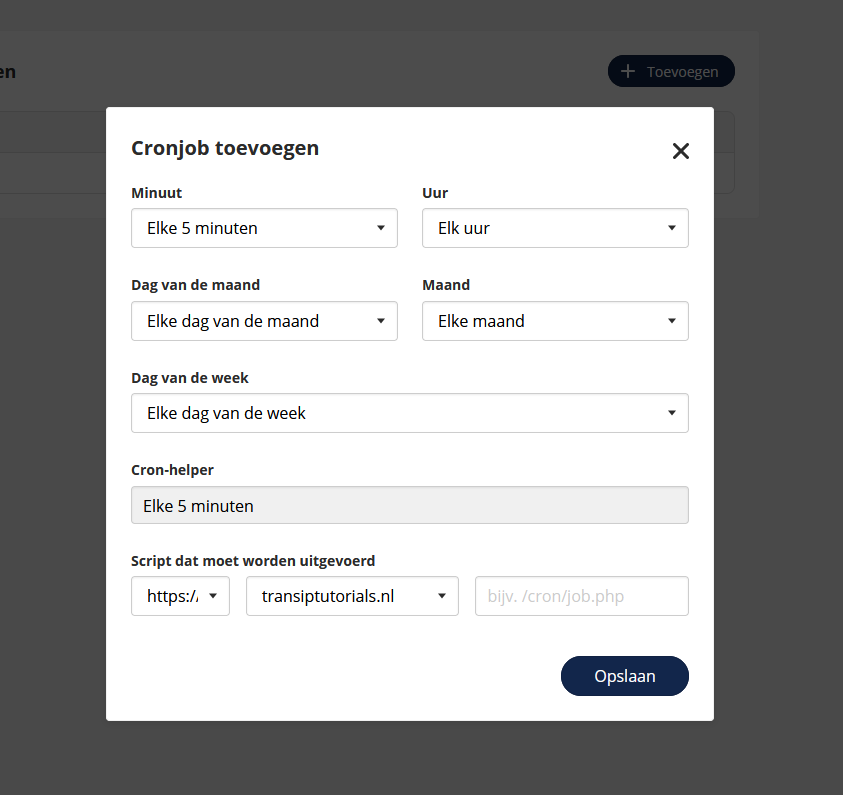
Task: Click the Uur field label
Action: click(x=434, y=192)
